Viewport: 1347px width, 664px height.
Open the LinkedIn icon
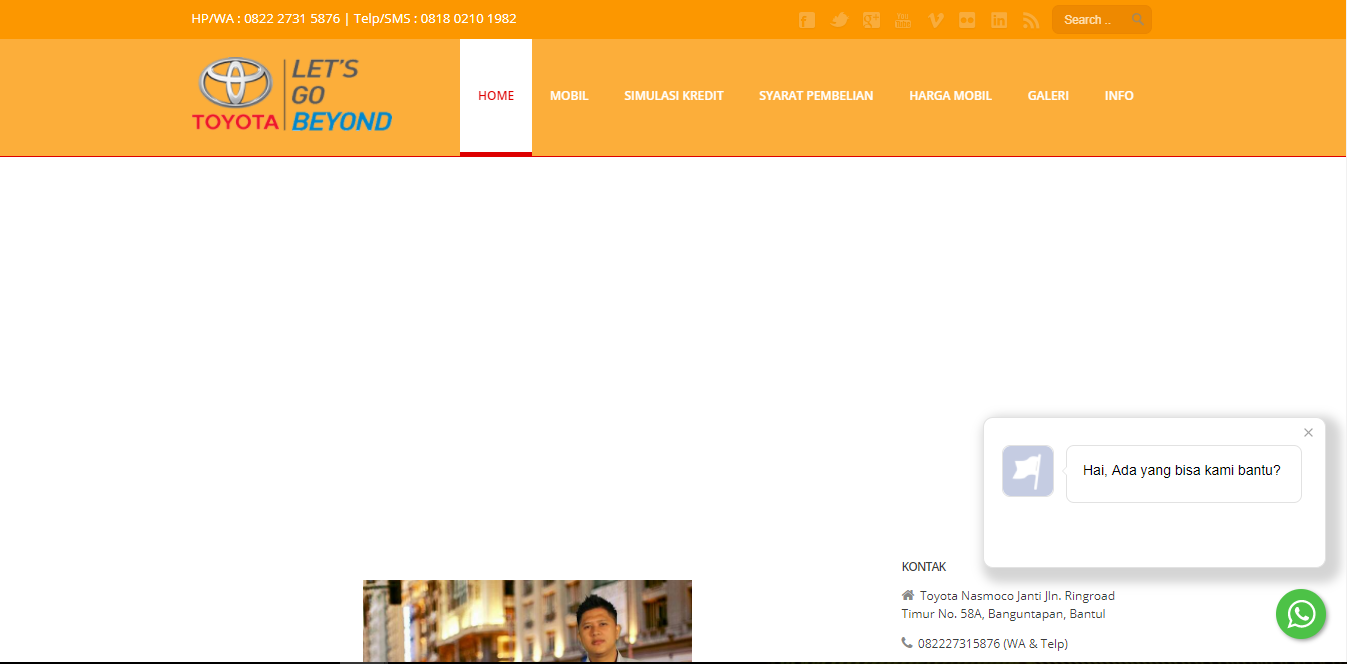999,20
